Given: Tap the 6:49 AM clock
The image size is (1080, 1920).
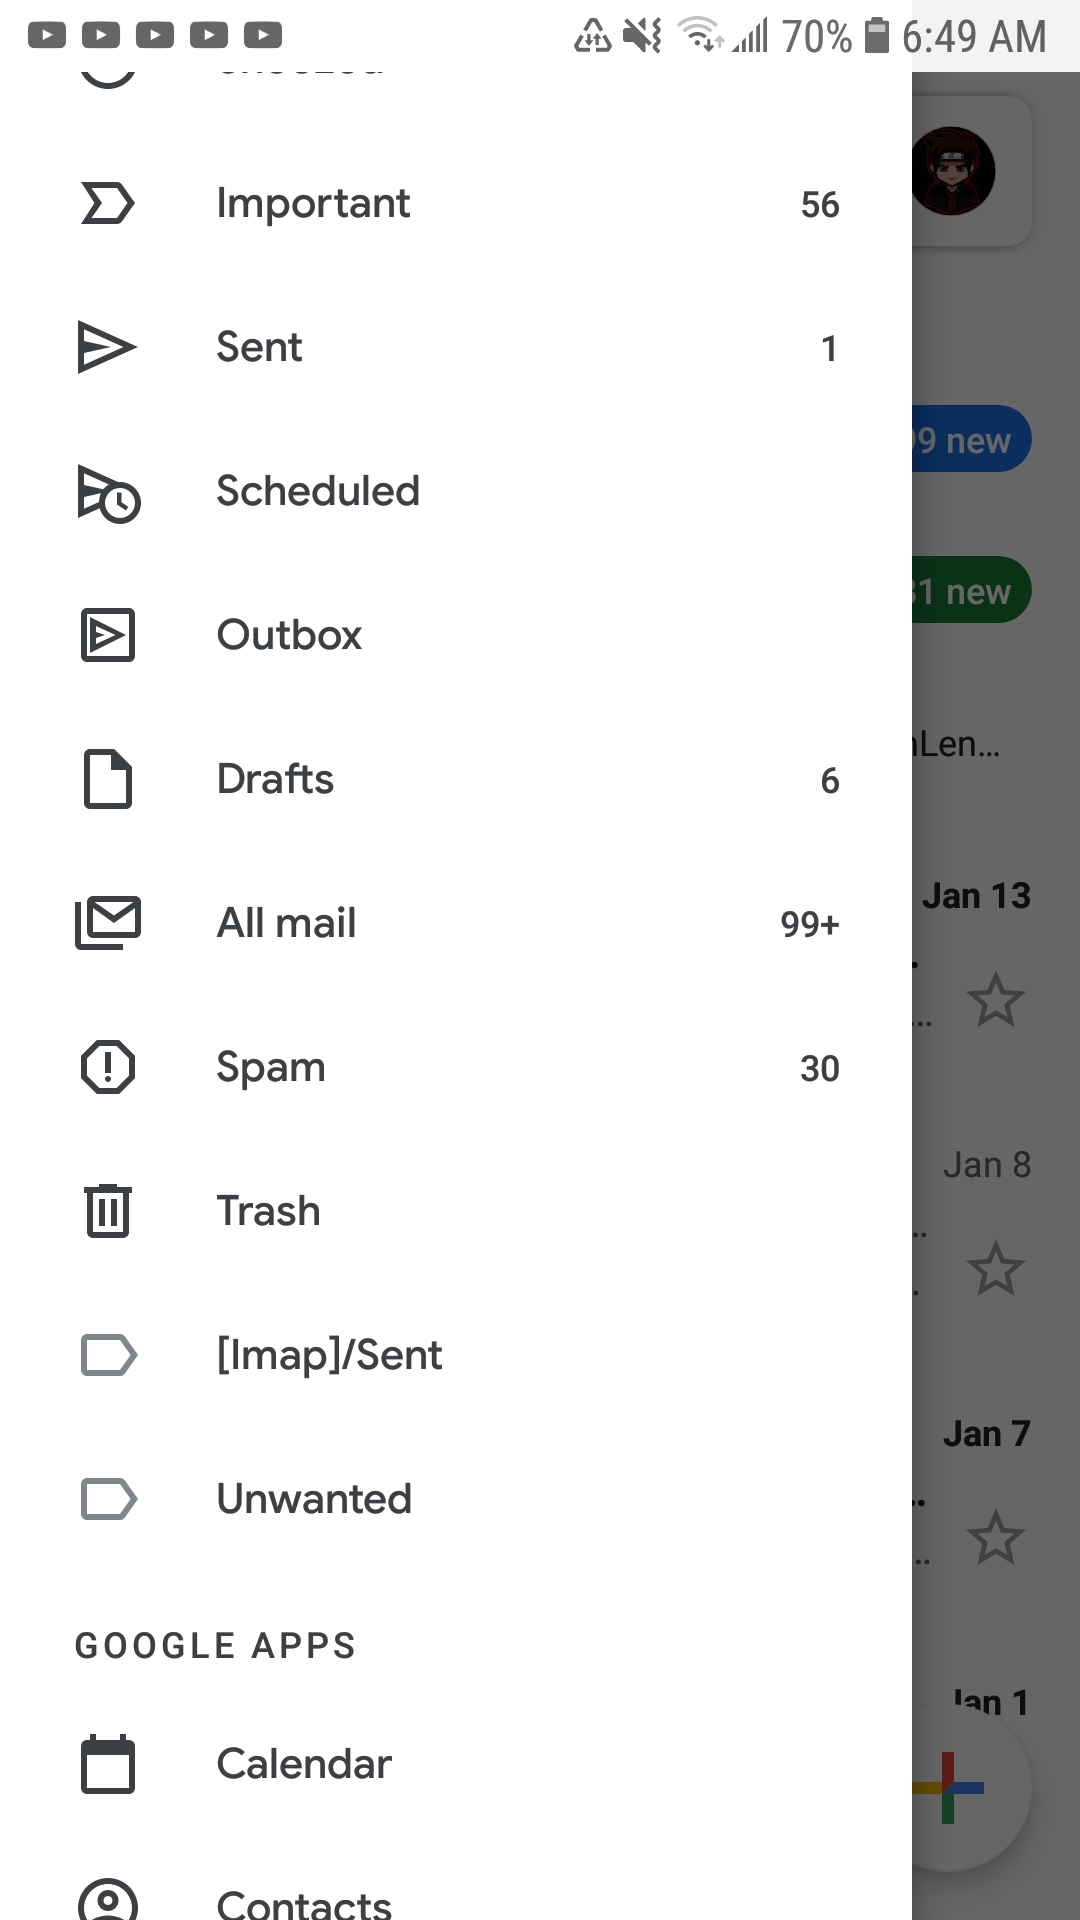Looking at the screenshot, I should click(975, 37).
